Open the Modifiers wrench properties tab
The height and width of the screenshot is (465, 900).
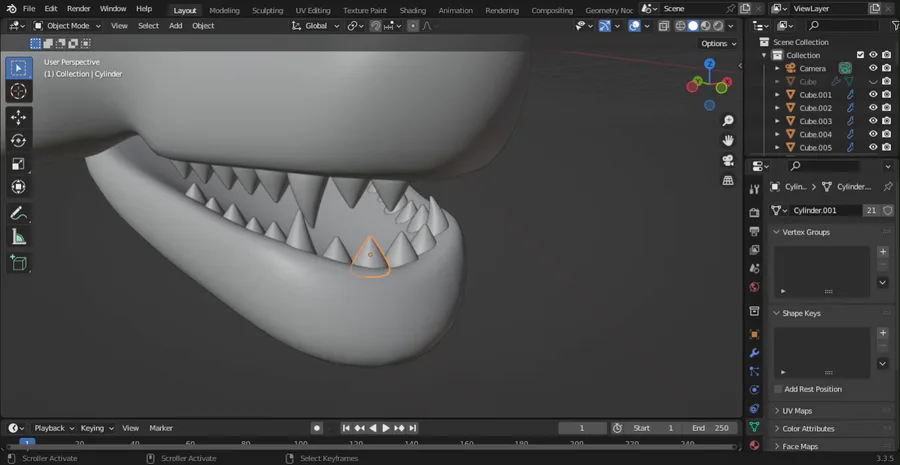point(755,353)
